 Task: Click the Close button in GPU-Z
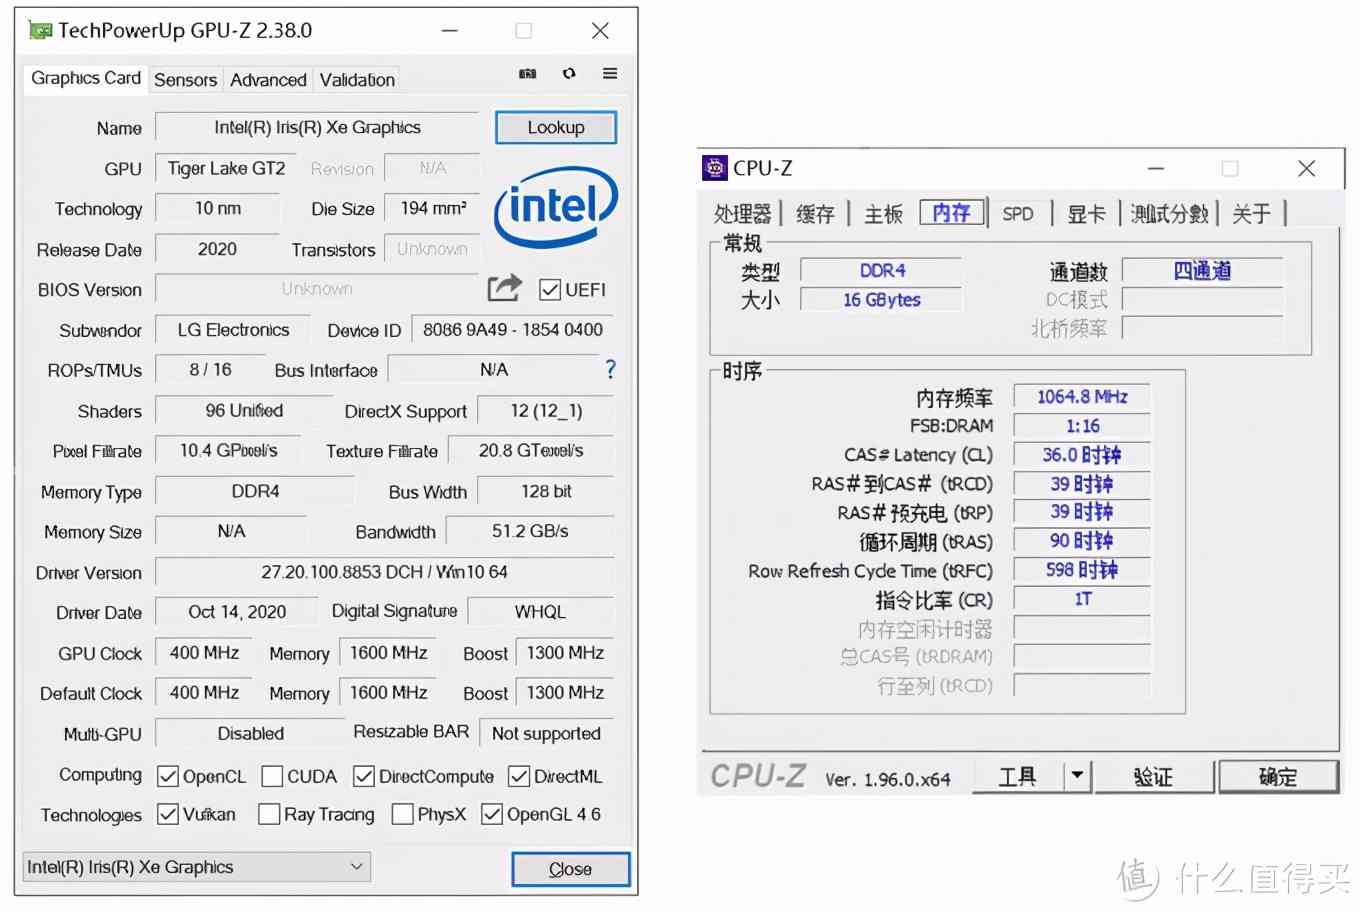(x=570, y=868)
